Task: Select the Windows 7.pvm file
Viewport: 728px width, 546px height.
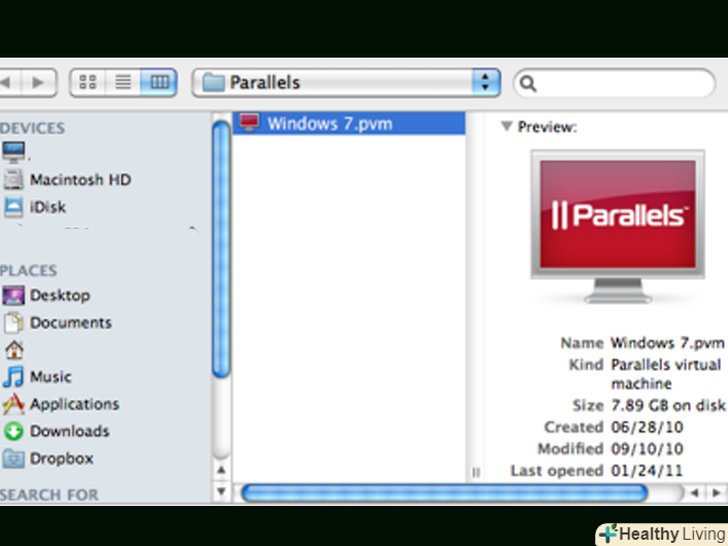Action: pyautogui.click(x=349, y=124)
